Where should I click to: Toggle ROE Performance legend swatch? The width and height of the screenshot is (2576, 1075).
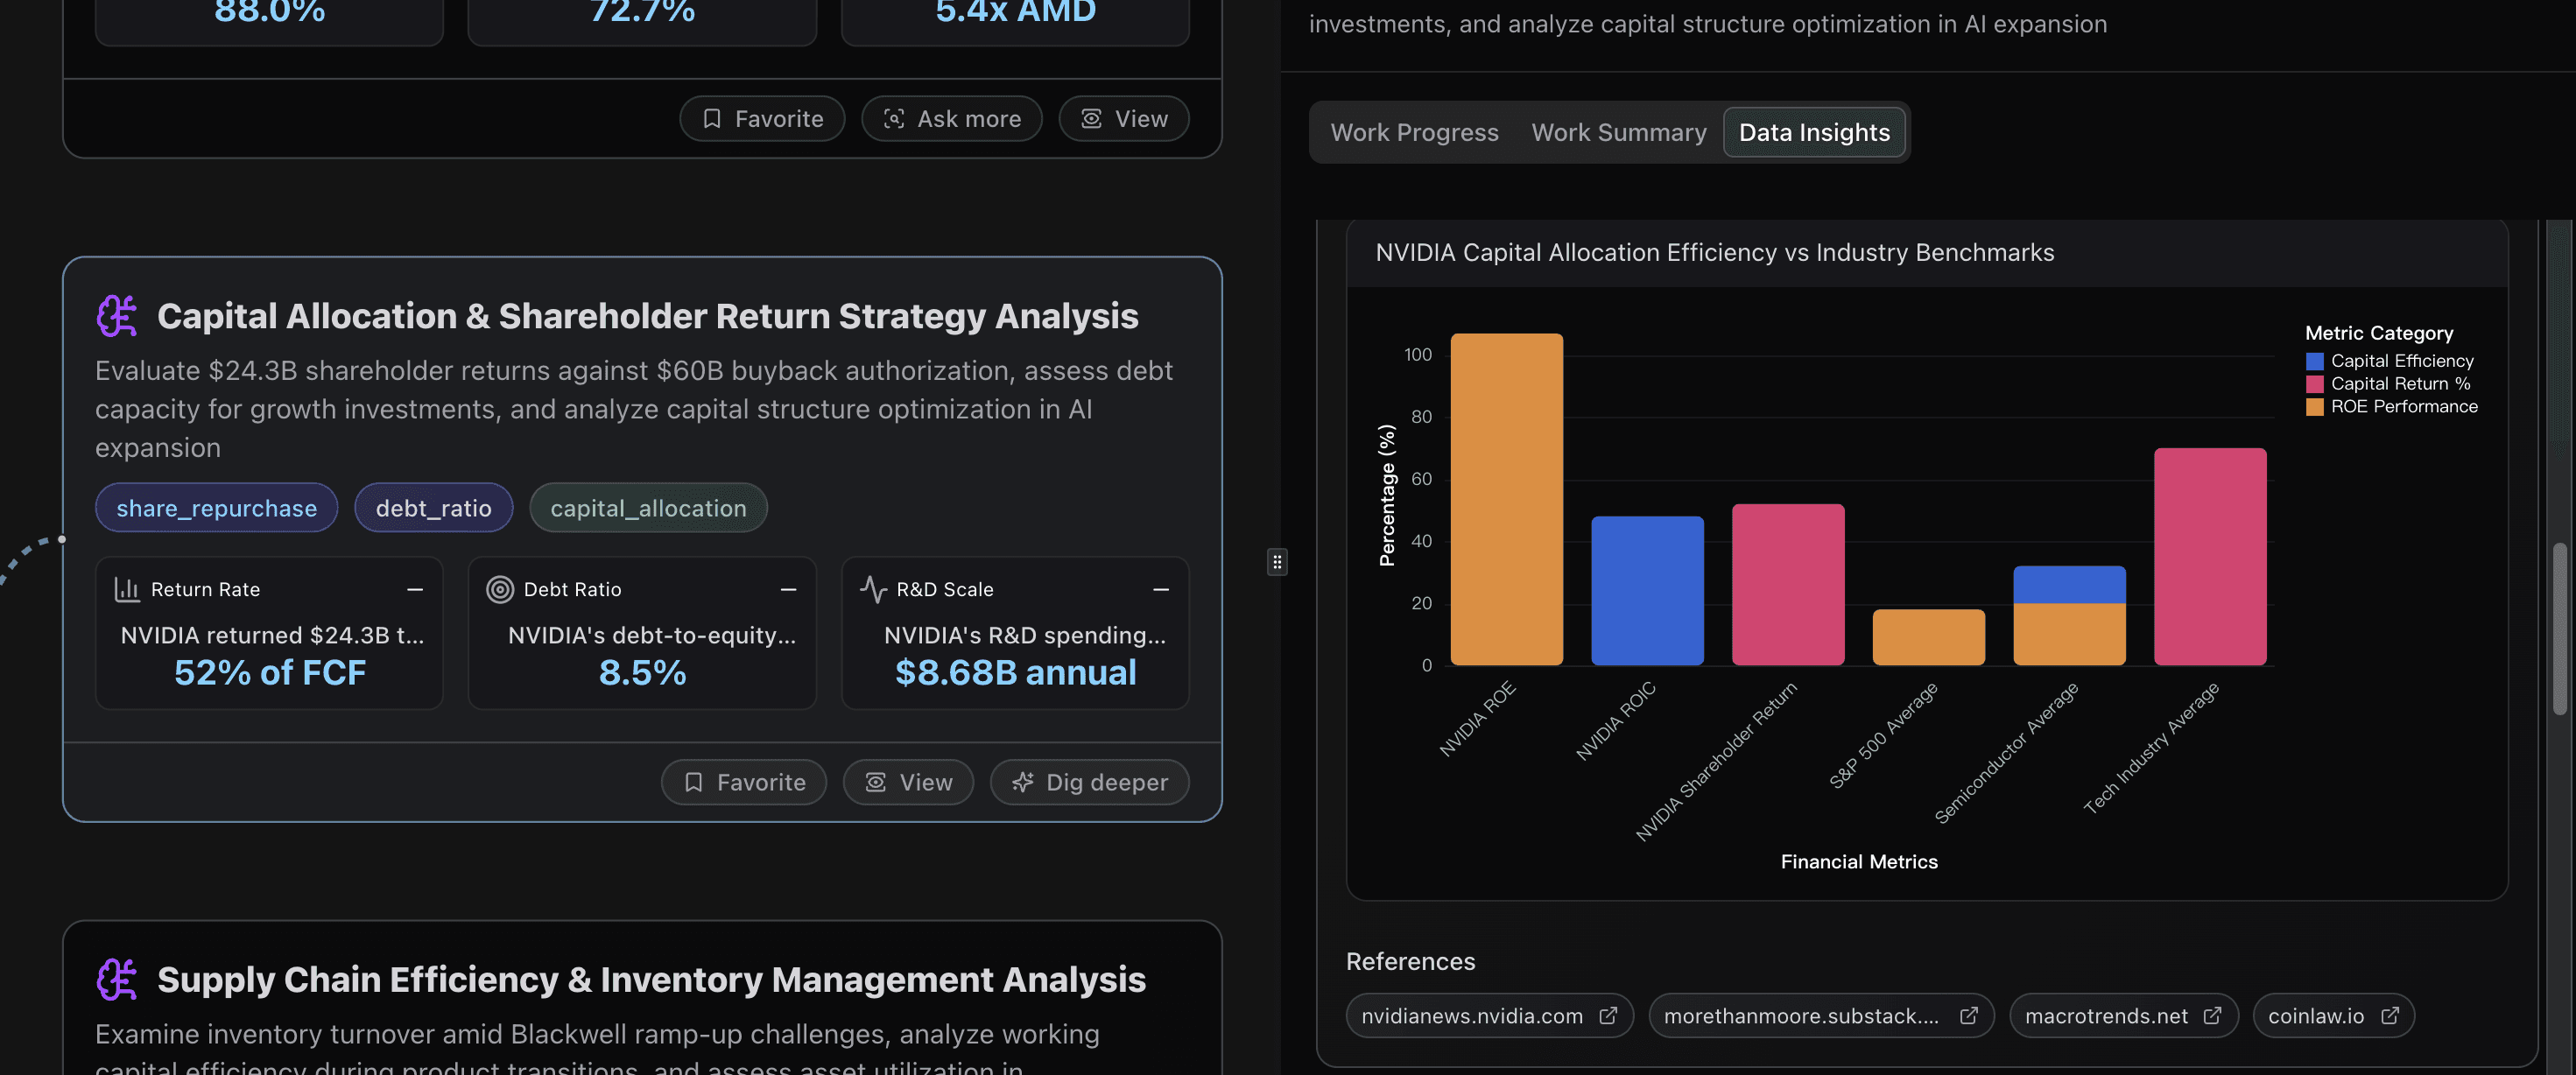(2314, 406)
